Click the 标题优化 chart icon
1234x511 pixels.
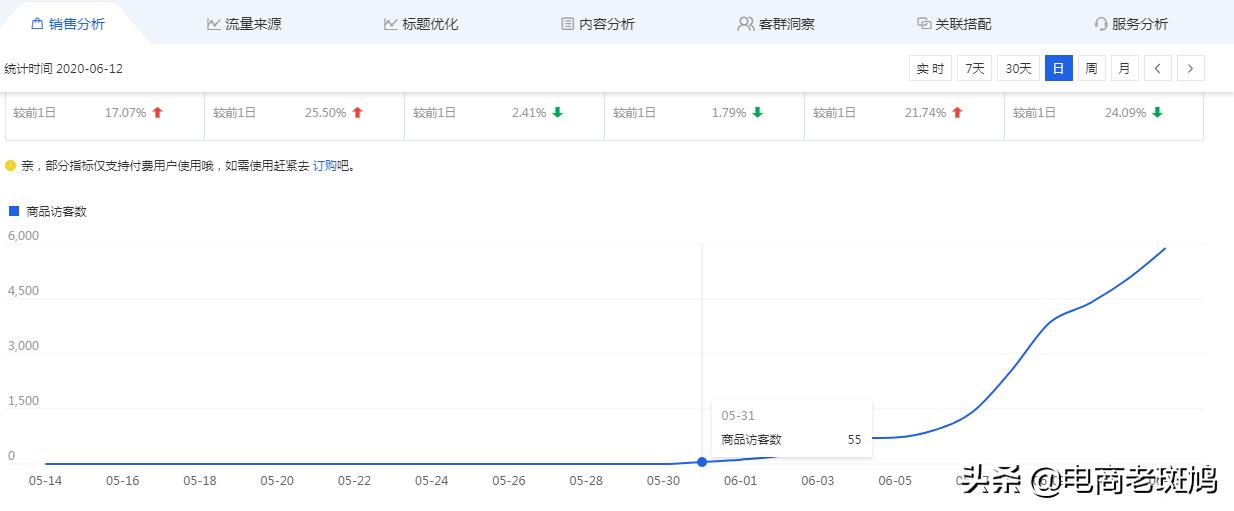point(390,23)
